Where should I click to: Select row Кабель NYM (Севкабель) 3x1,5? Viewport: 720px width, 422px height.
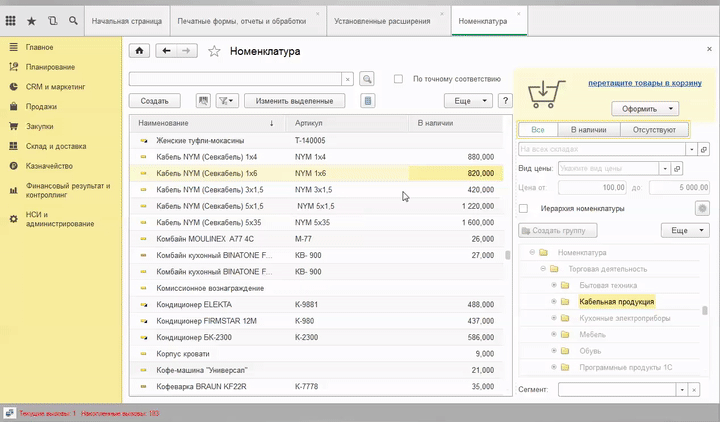click(316, 190)
